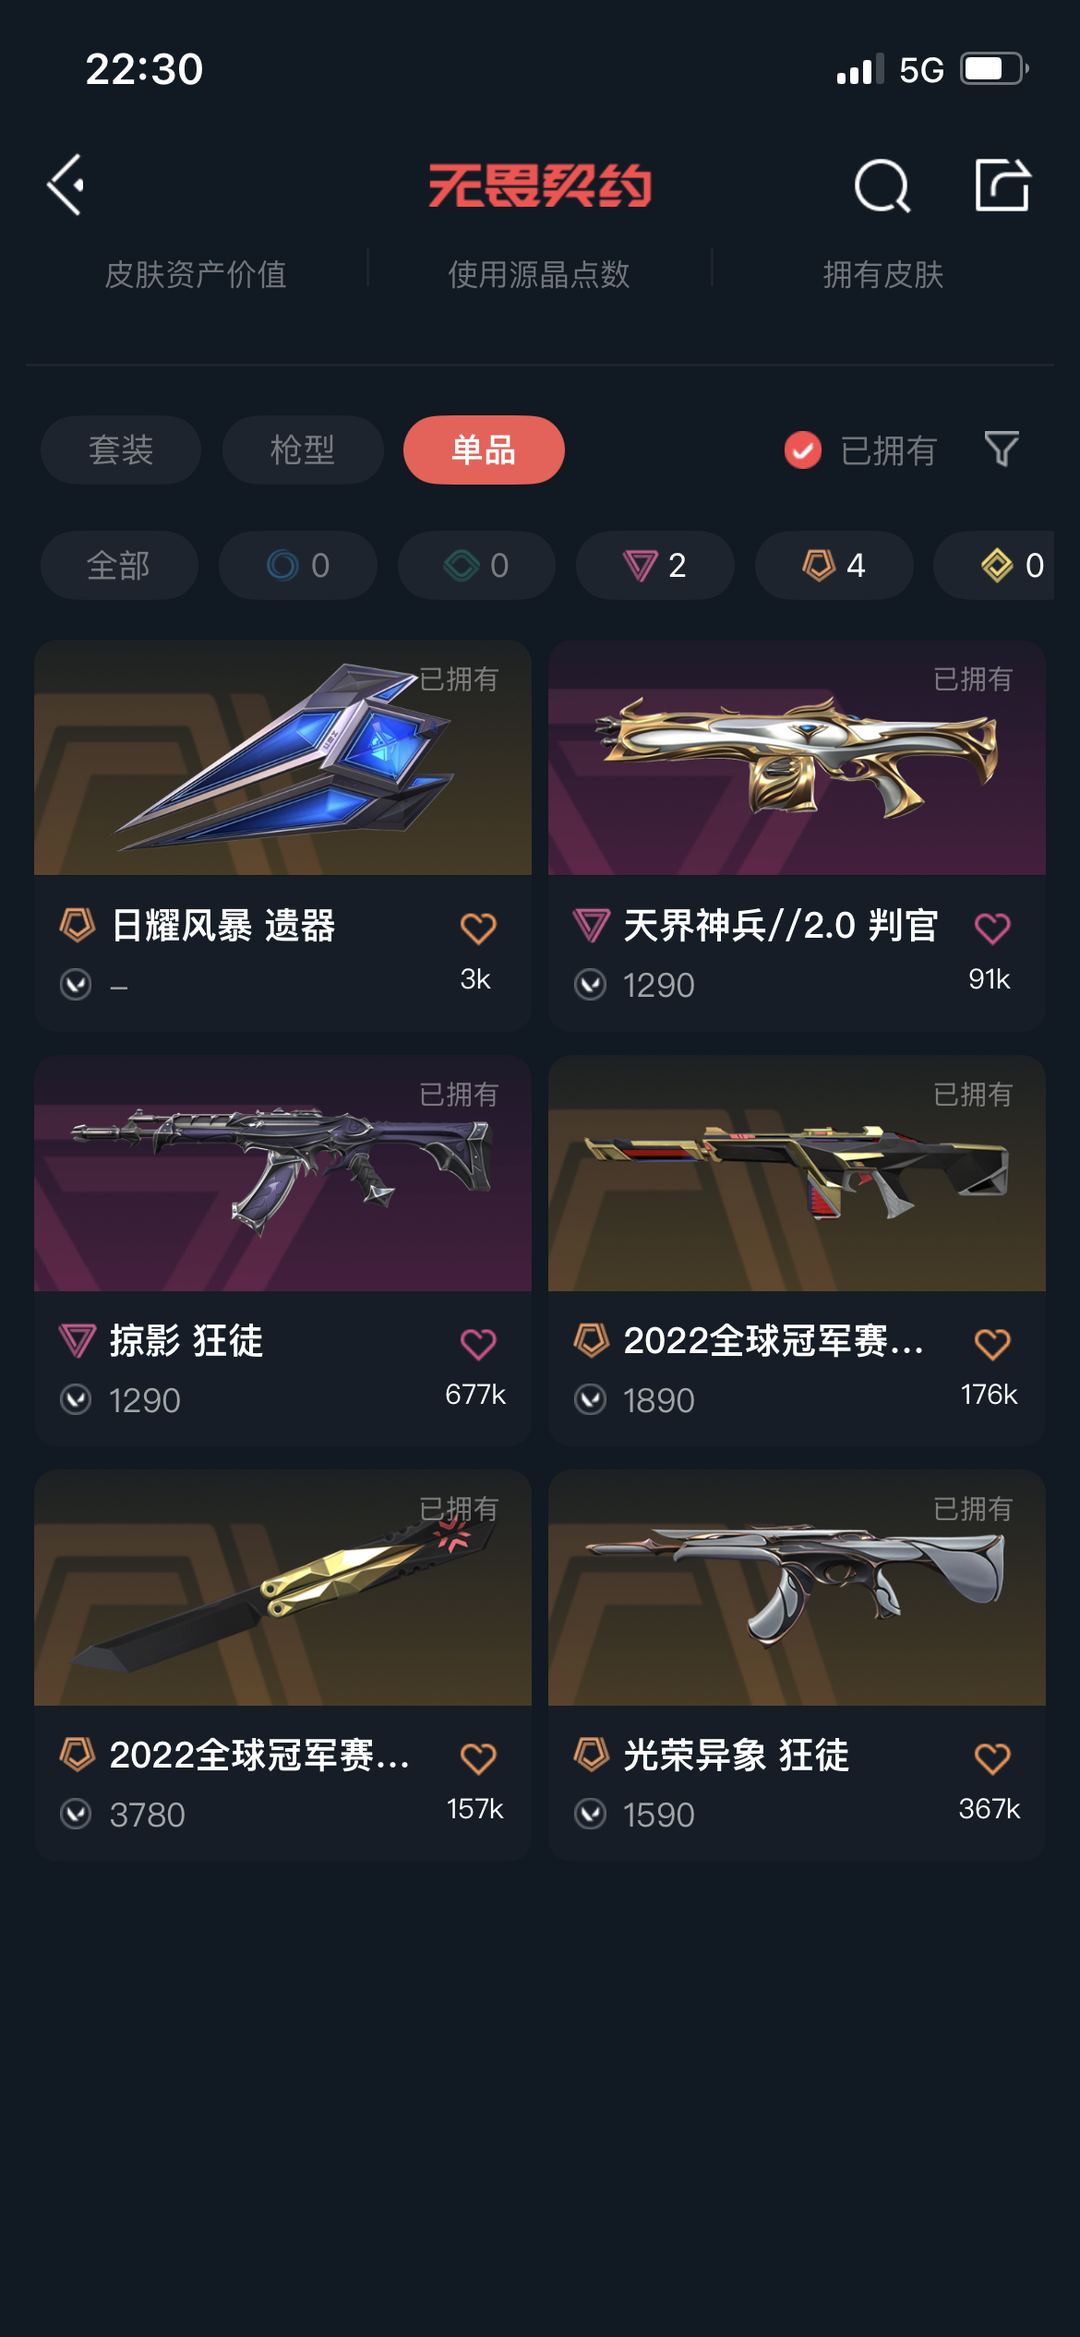Switch to the 套装 tab
Screen dimensions: 1080x2337
tap(121, 450)
